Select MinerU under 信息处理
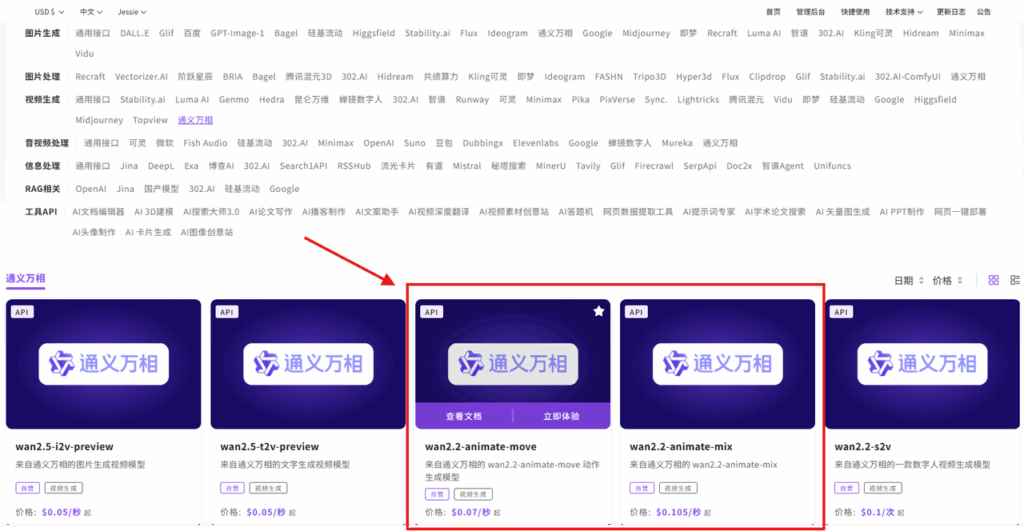 coord(551,166)
